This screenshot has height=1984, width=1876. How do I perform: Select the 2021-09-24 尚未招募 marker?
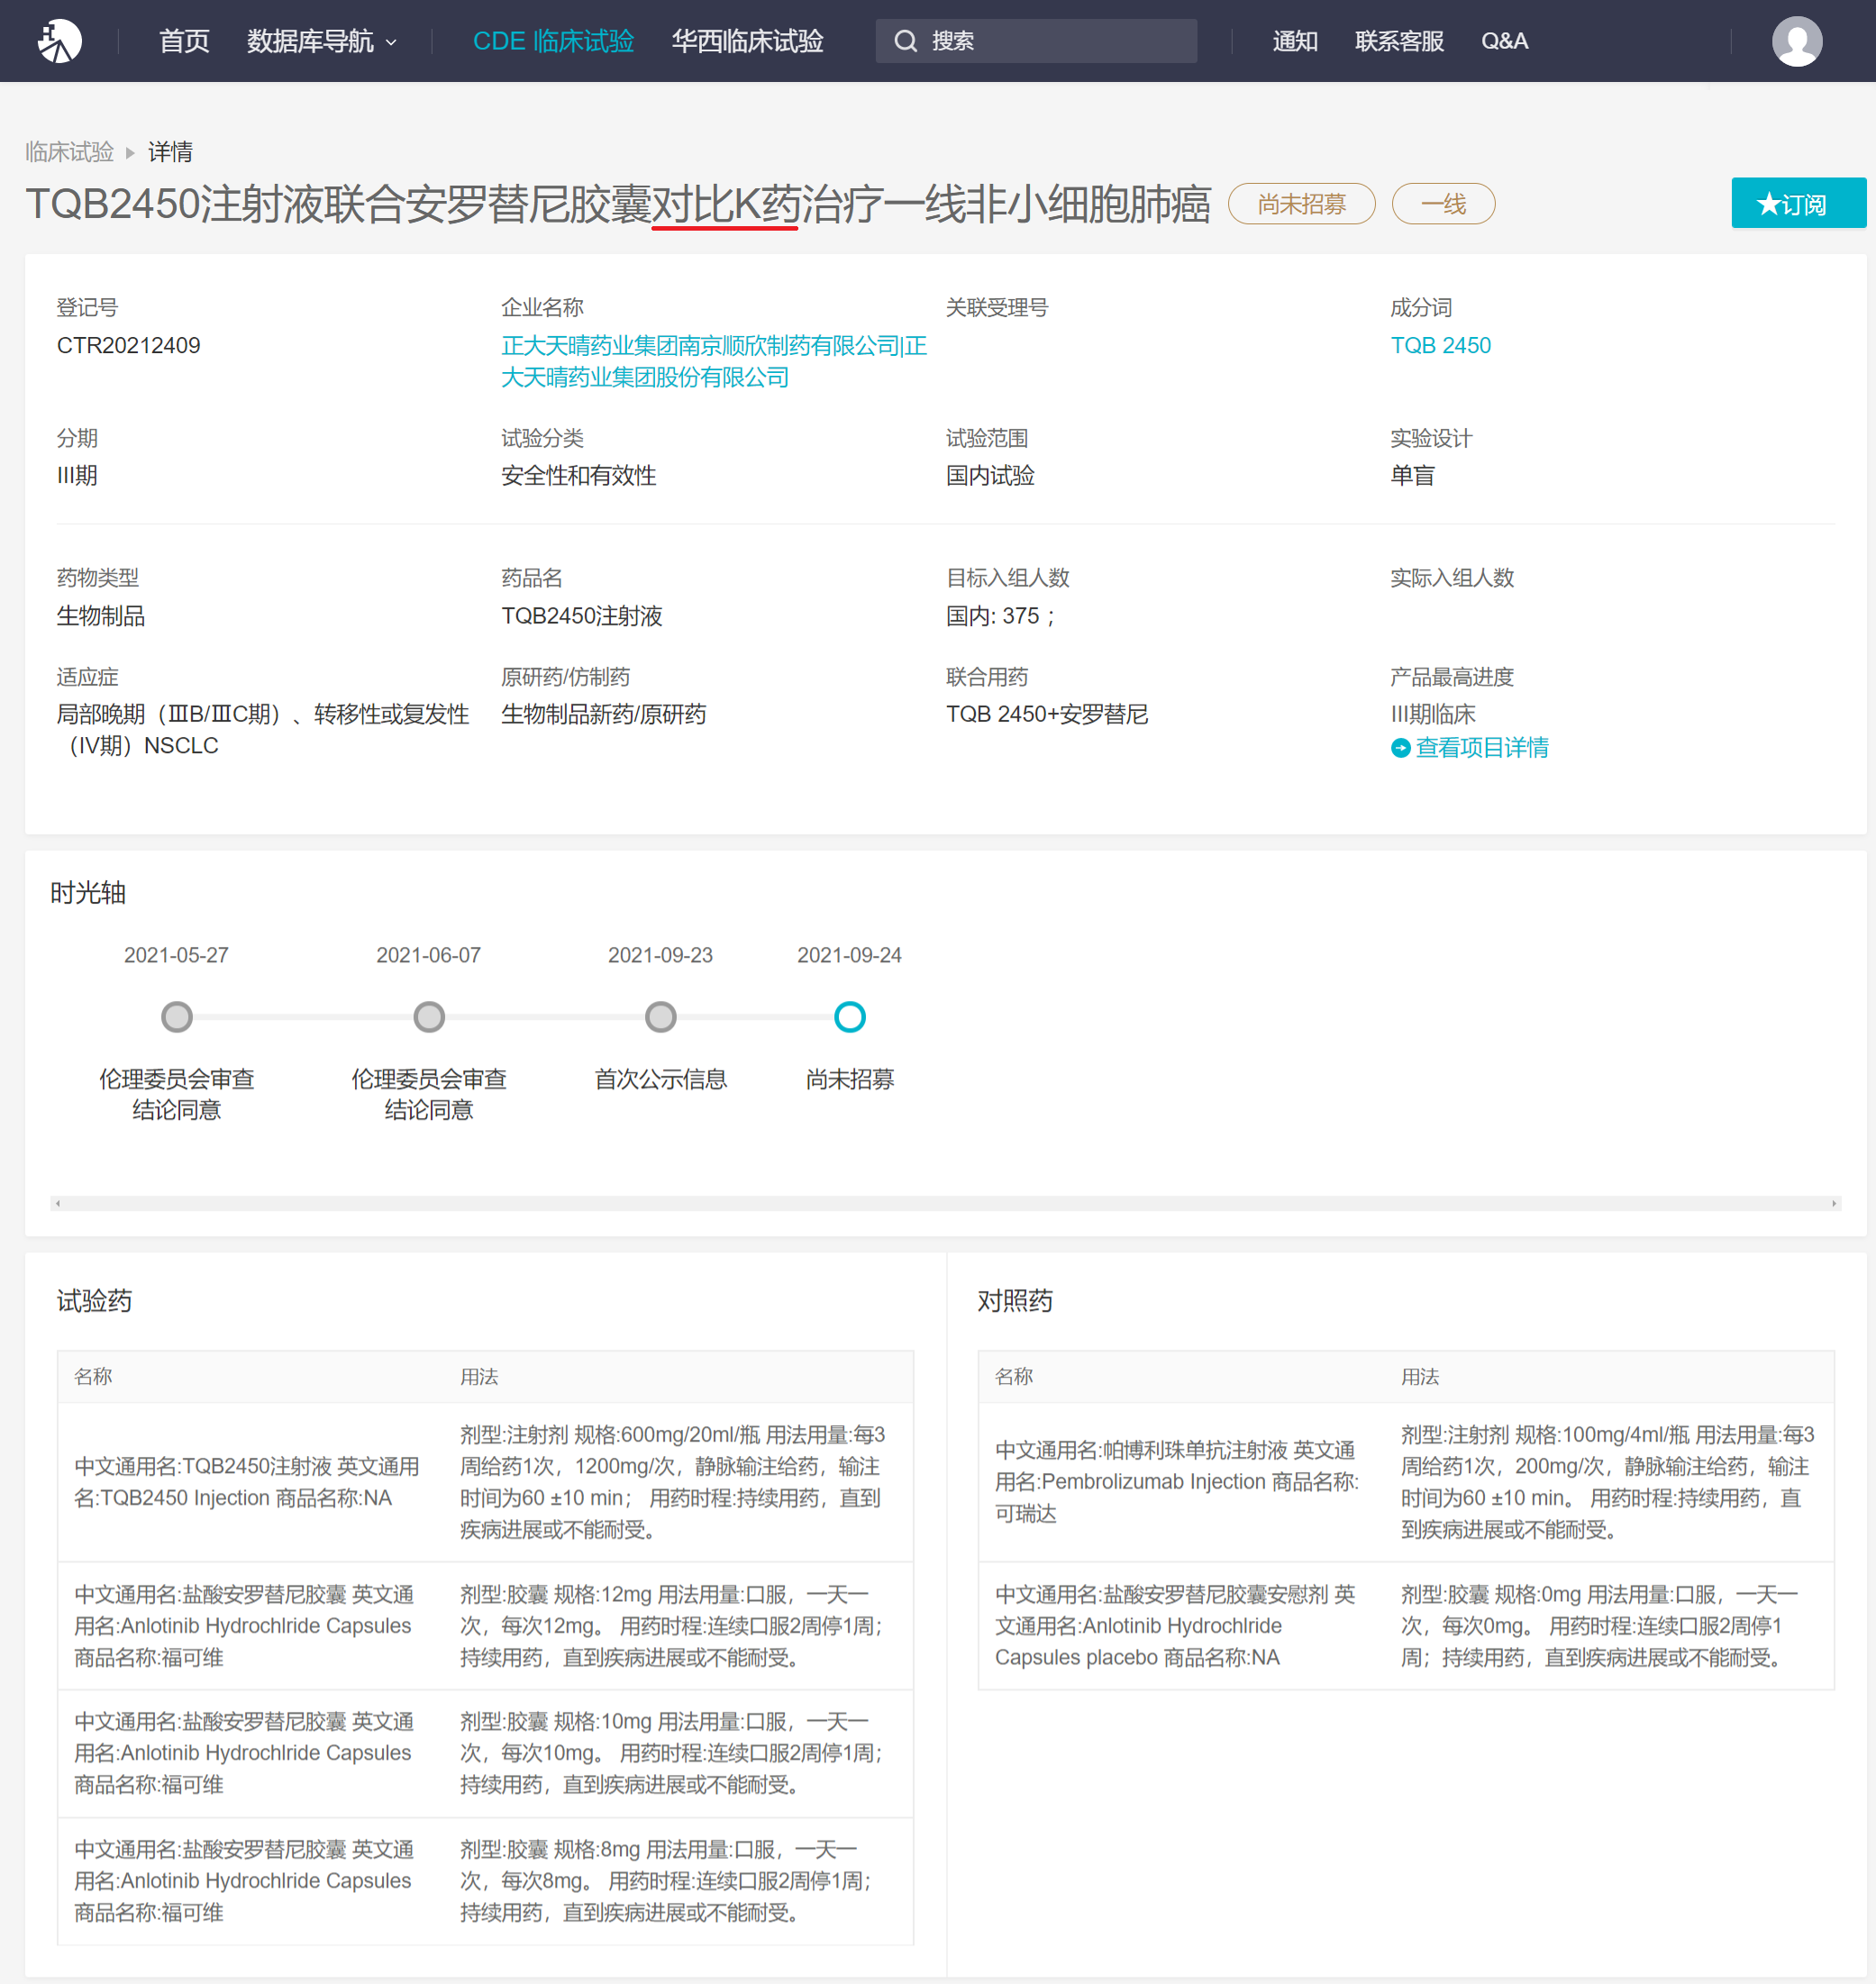point(849,1017)
